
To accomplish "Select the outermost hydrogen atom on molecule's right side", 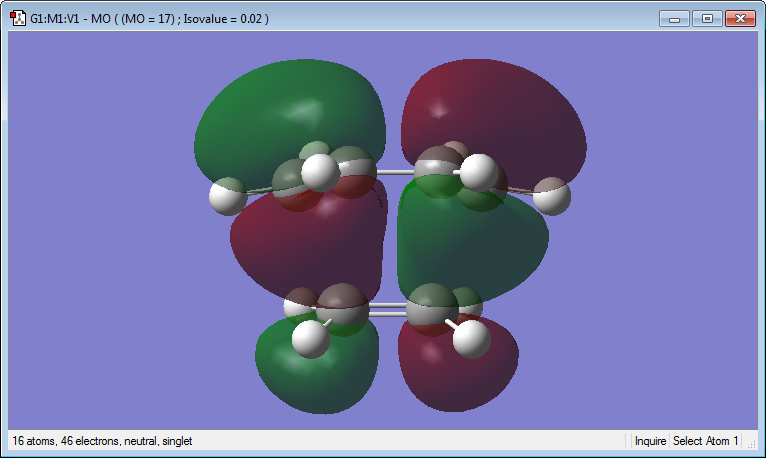I will (552, 196).
